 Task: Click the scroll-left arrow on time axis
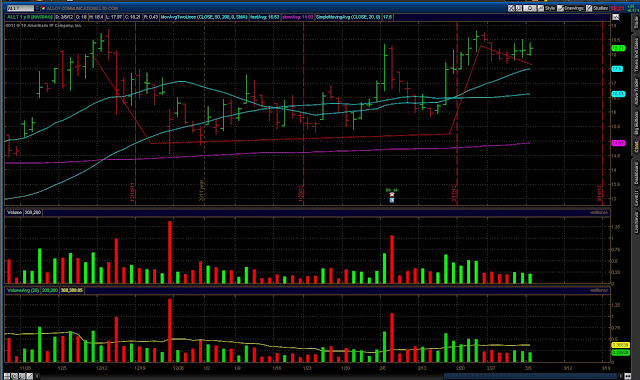click(x=37, y=376)
